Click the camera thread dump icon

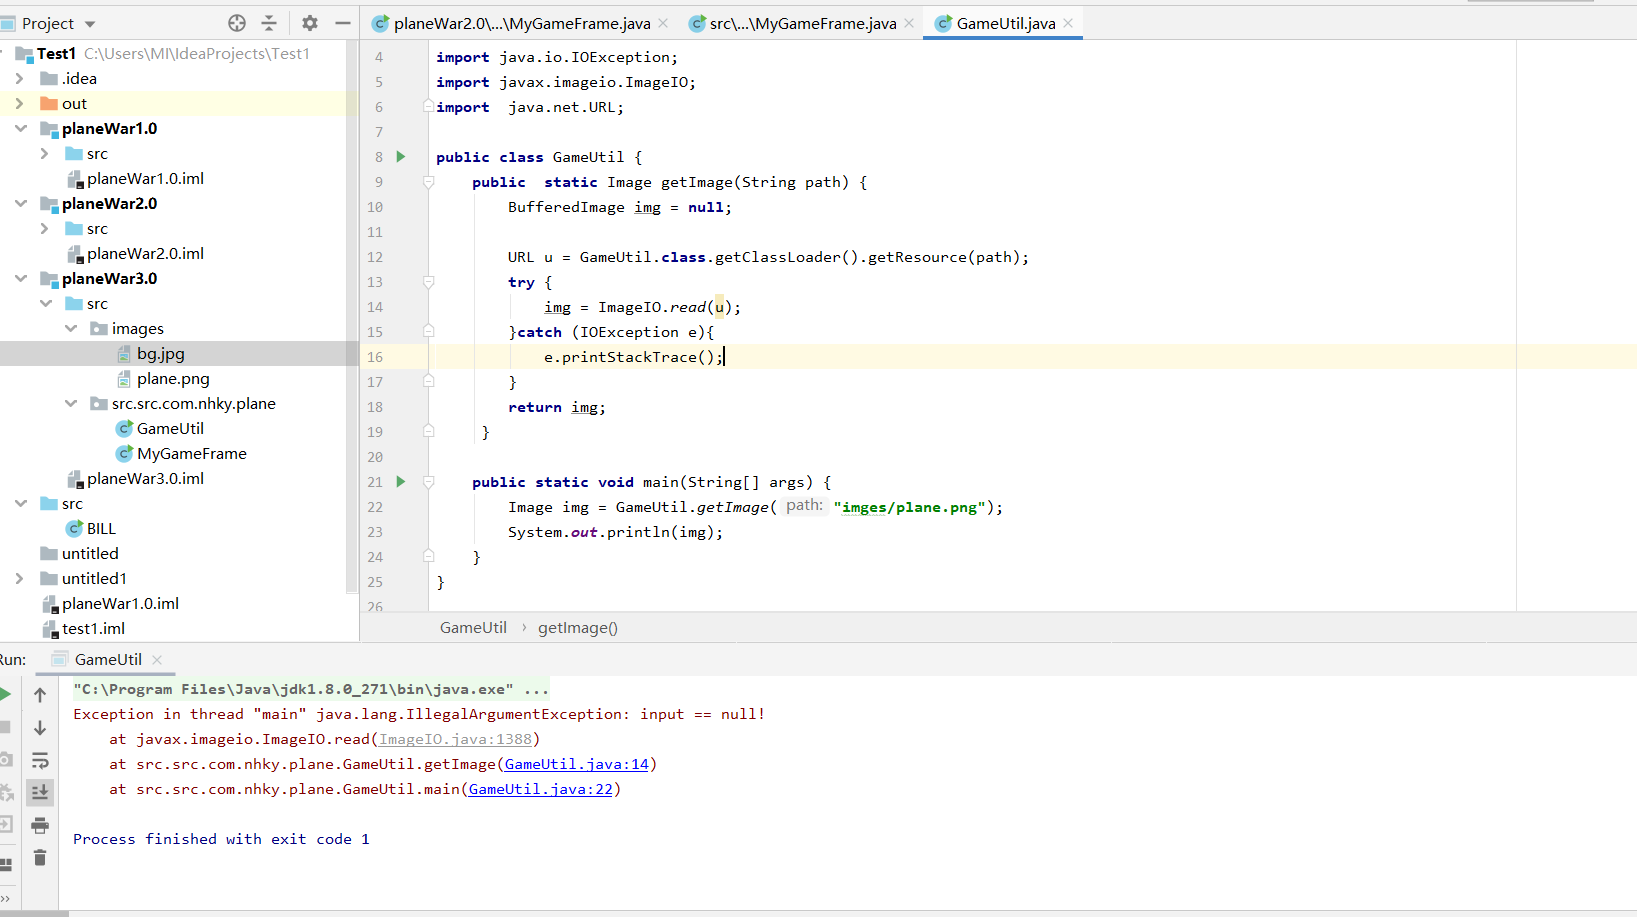pyautogui.click(x=5, y=760)
